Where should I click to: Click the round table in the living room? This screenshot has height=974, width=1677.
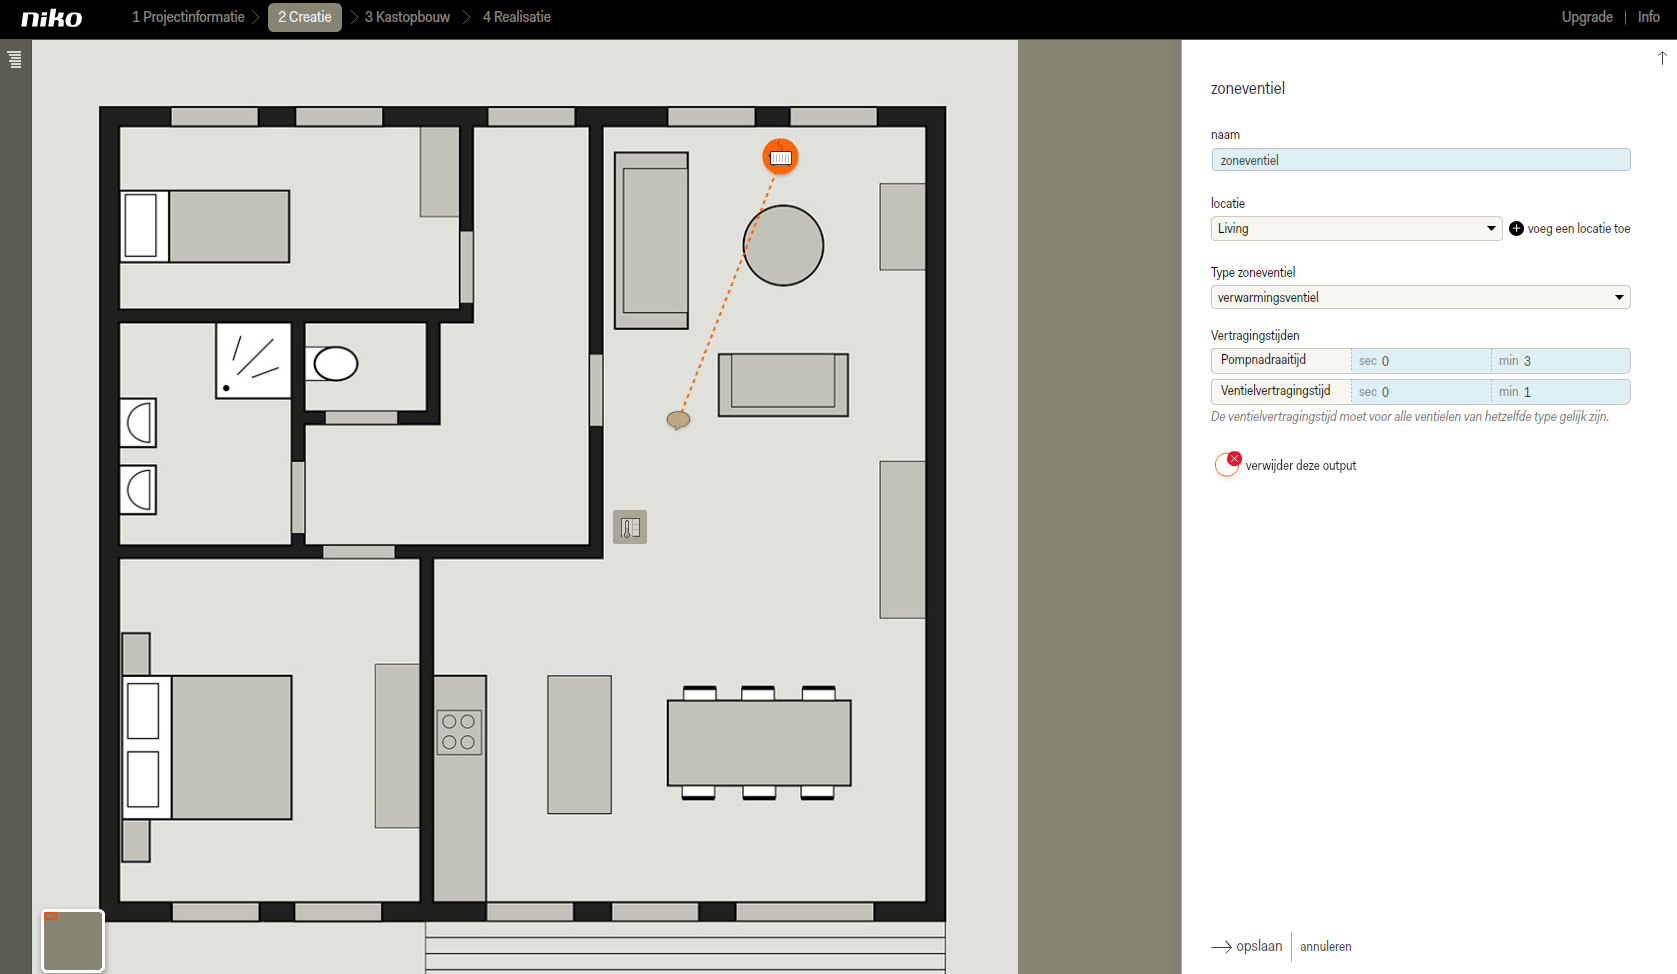[x=783, y=245]
